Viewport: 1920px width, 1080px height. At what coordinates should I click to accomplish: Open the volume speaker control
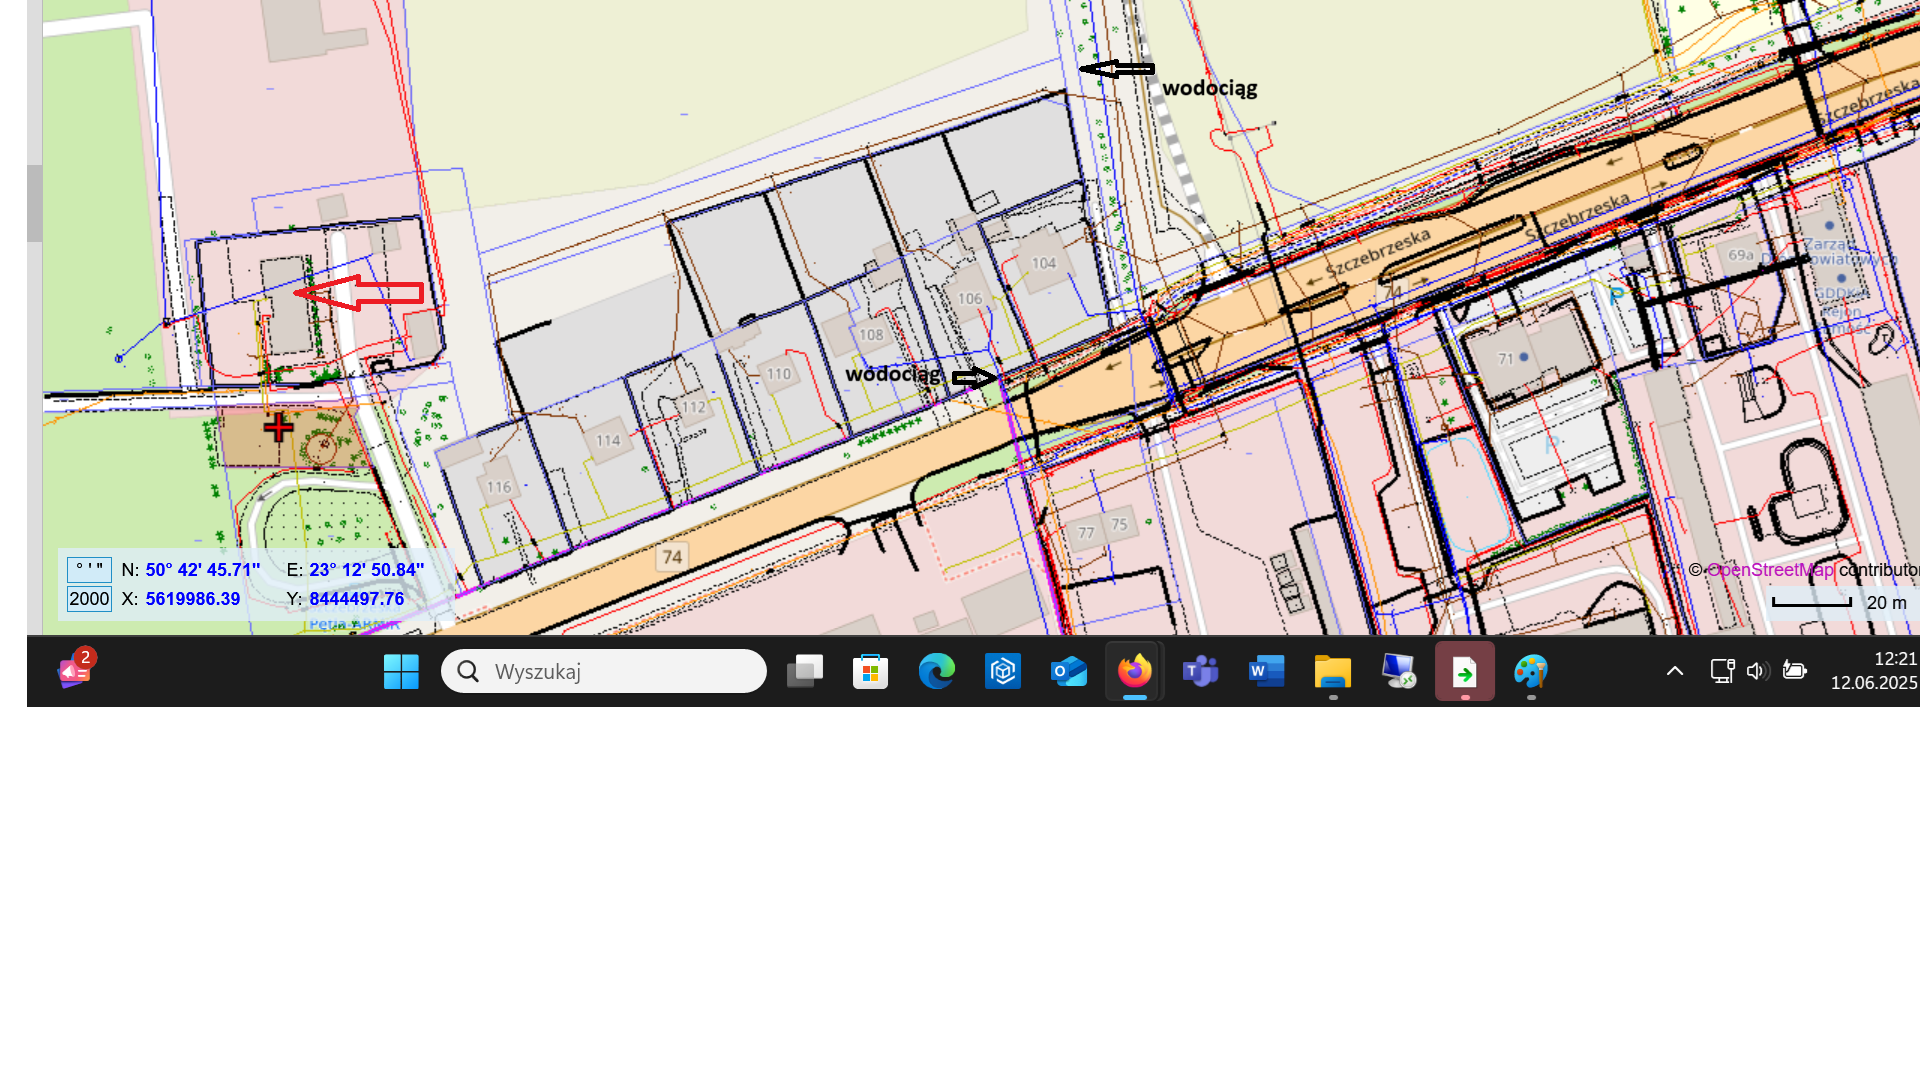point(1757,671)
